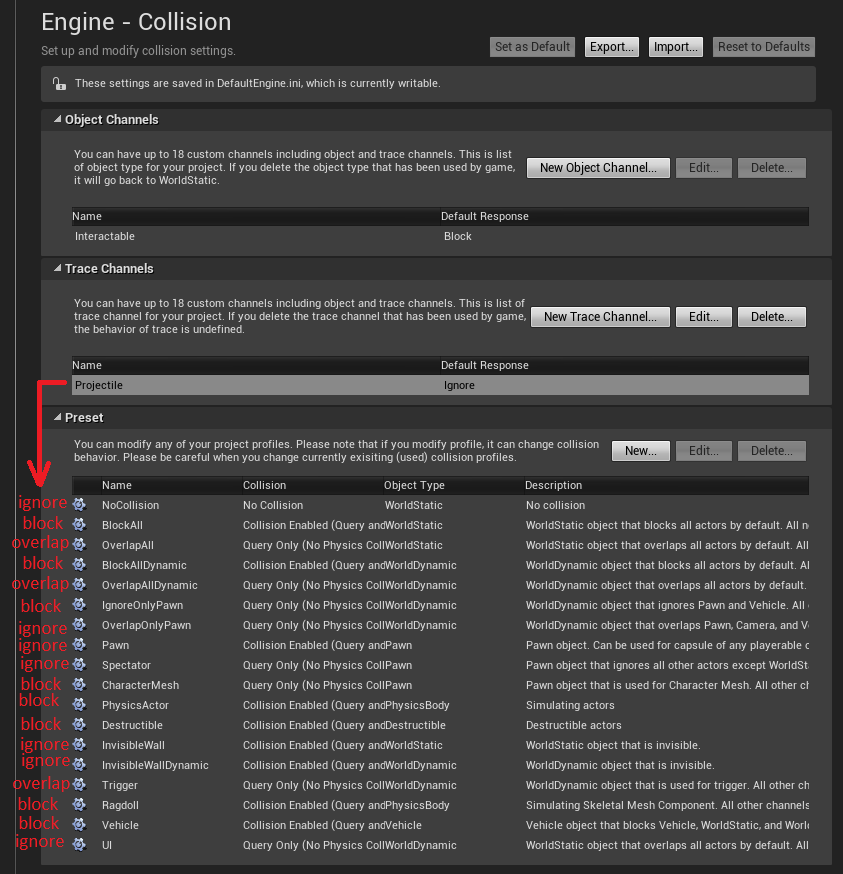Click the lock icon in the writable notice
The height and width of the screenshot is (874, 843).
click(59, 84)
